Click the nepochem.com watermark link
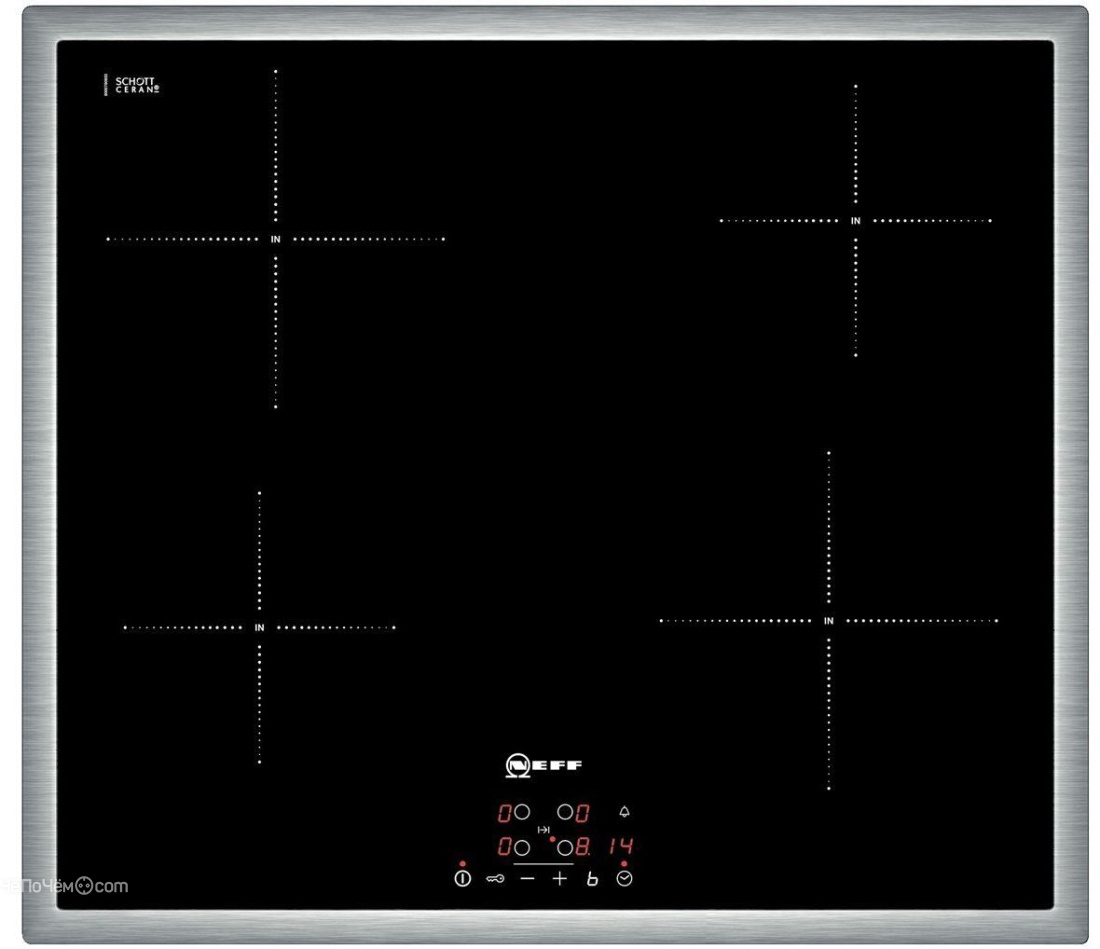Screen dimensions: 1100x949 [65, 886]
